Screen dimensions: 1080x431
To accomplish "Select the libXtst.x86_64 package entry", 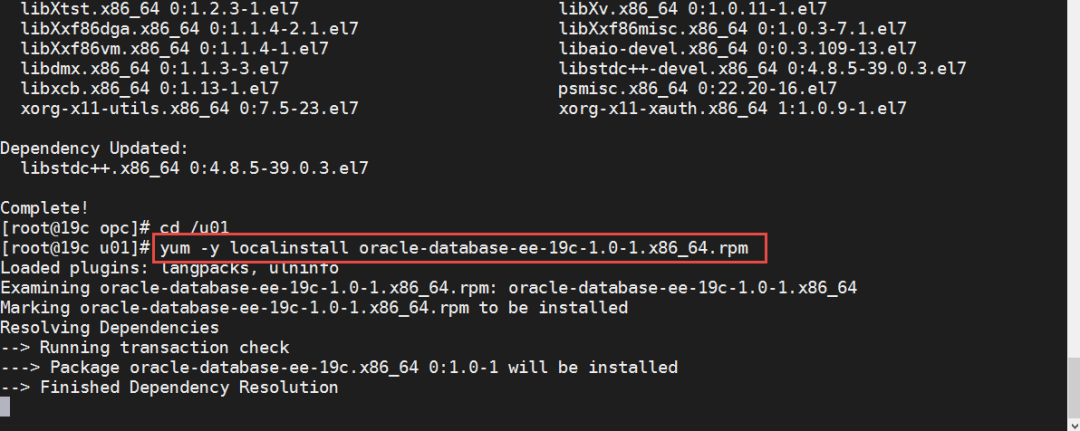I will [x=154, y=8].
